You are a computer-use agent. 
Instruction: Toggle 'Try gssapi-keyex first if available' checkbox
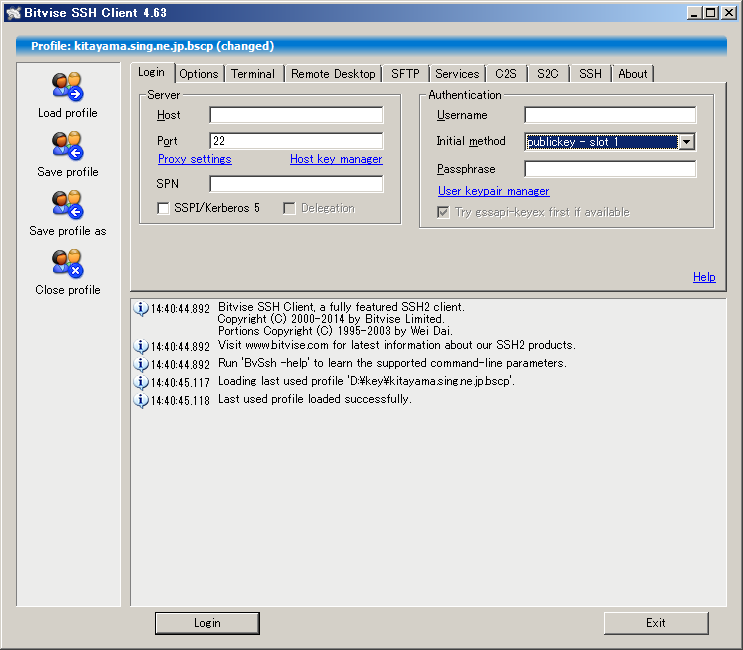[443, 212]
